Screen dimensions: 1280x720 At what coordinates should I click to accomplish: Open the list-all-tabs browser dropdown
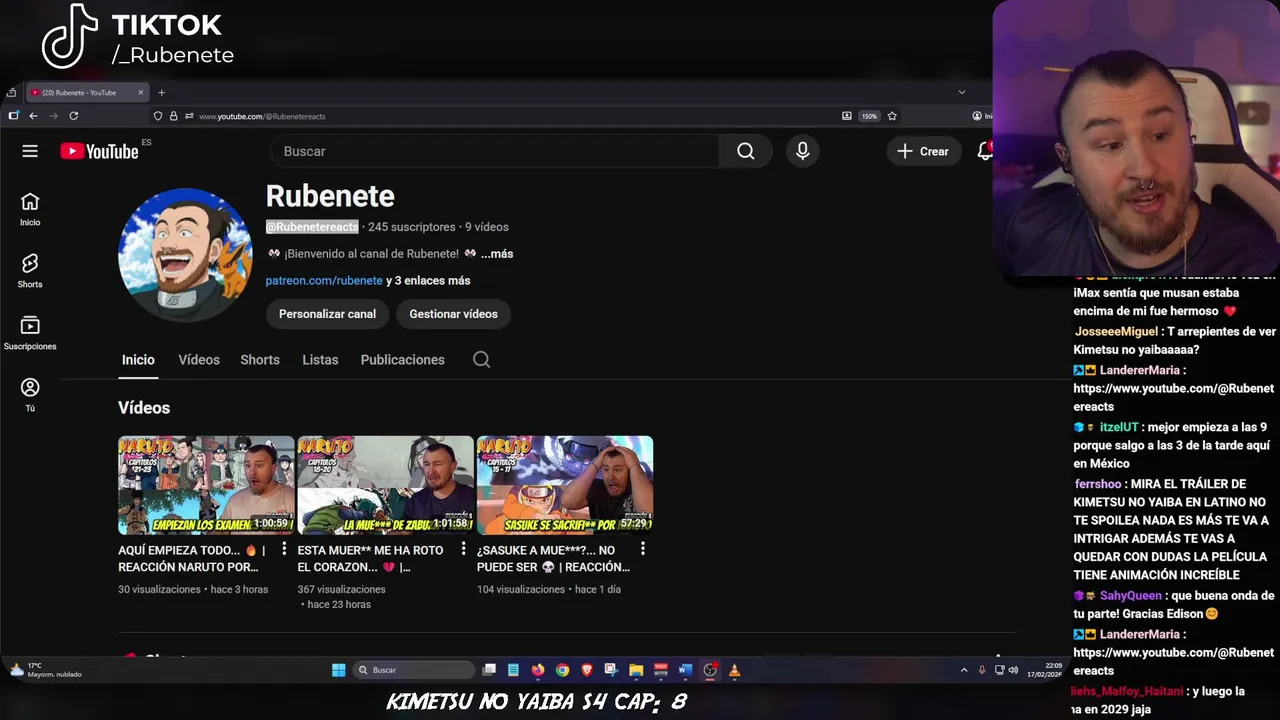point(962,92)
